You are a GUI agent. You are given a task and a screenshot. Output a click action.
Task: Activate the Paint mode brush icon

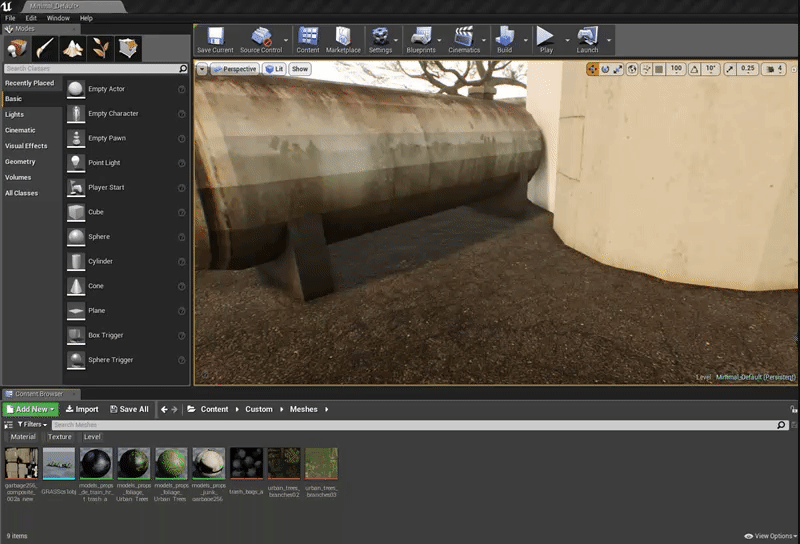tap(47, 48)
